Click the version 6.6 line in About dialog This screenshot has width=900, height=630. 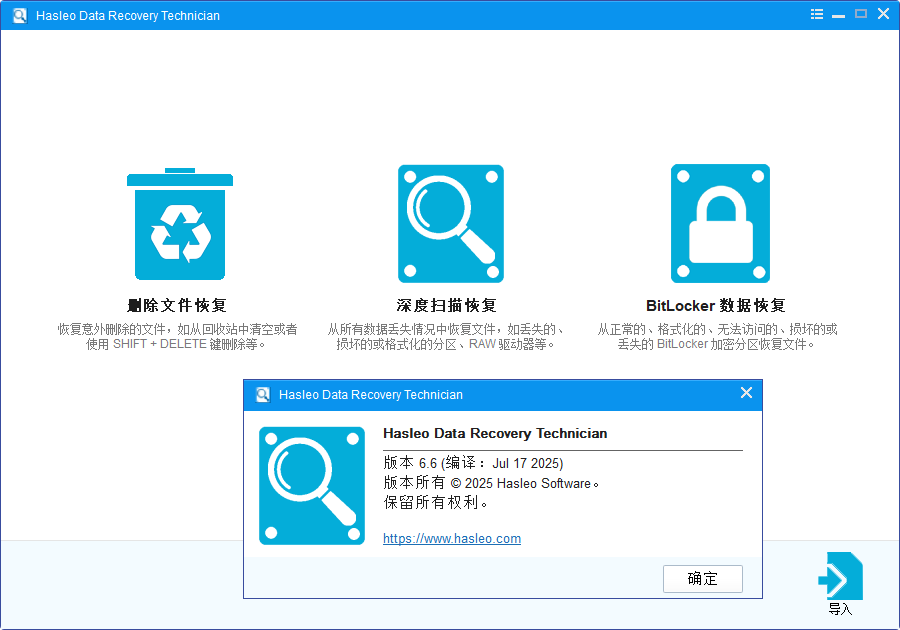[470, 463]
